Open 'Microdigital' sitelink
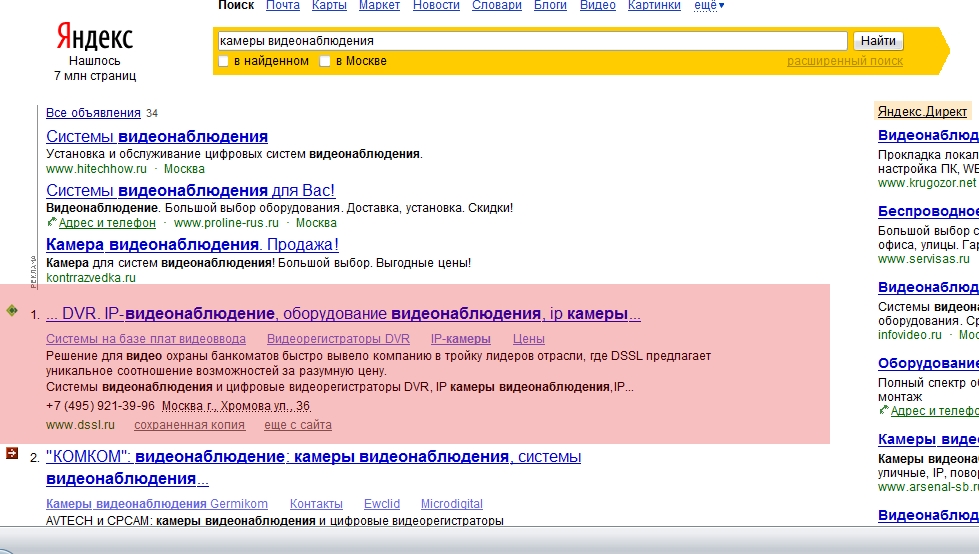Viewport: 979px width, 554px height. (x=452, y=504)
